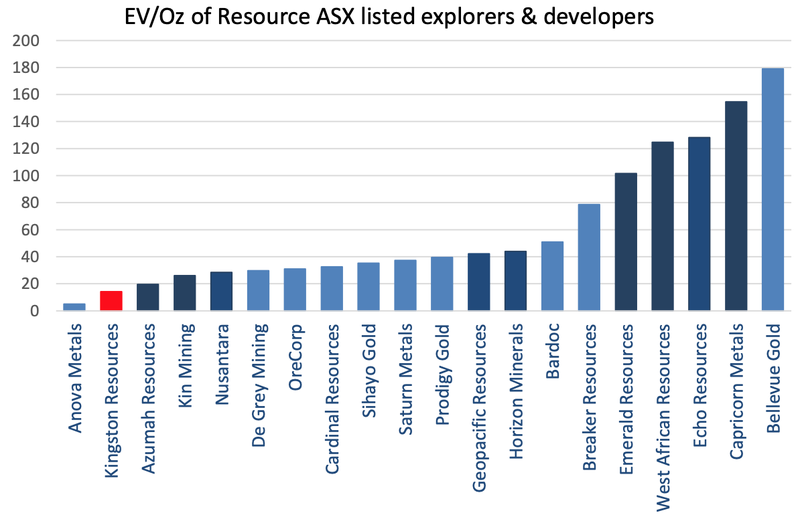Click the 'West African Resources' axis label
800x515 pixels.
663,417
